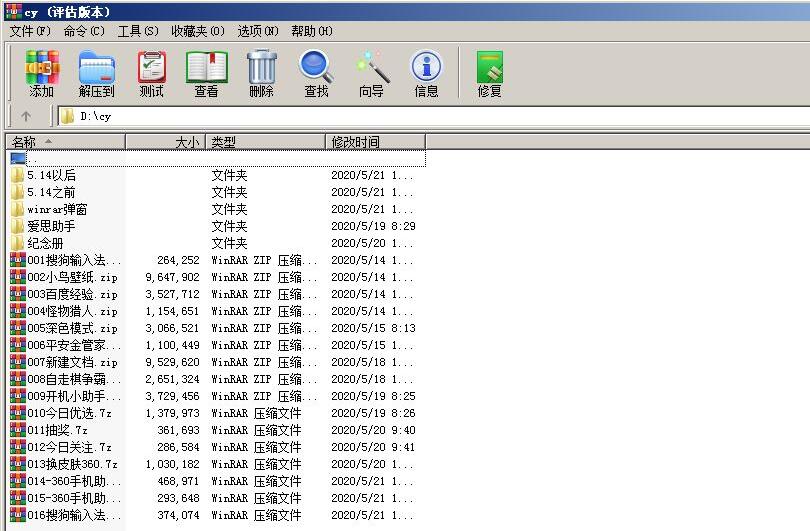Open the File (文件) menu
Screen dimensions: 810x531
30,31
